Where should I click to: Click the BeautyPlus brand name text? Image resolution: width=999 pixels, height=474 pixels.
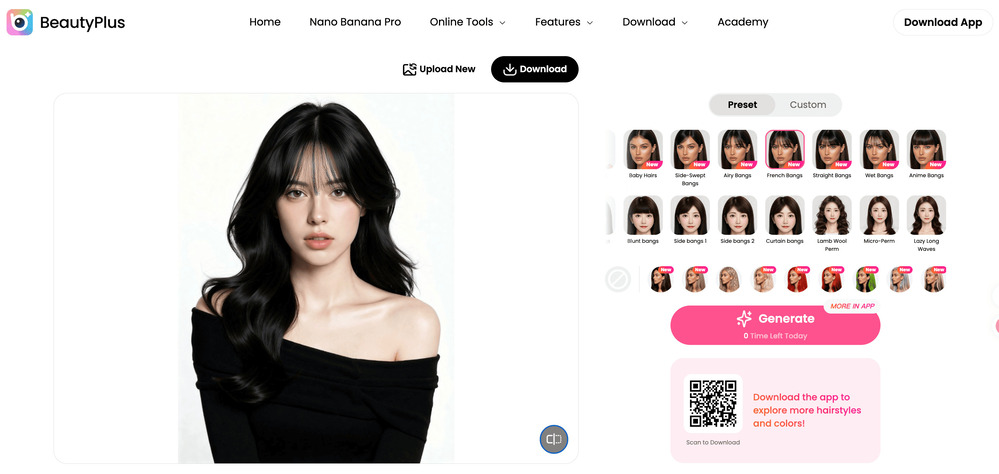82,23
